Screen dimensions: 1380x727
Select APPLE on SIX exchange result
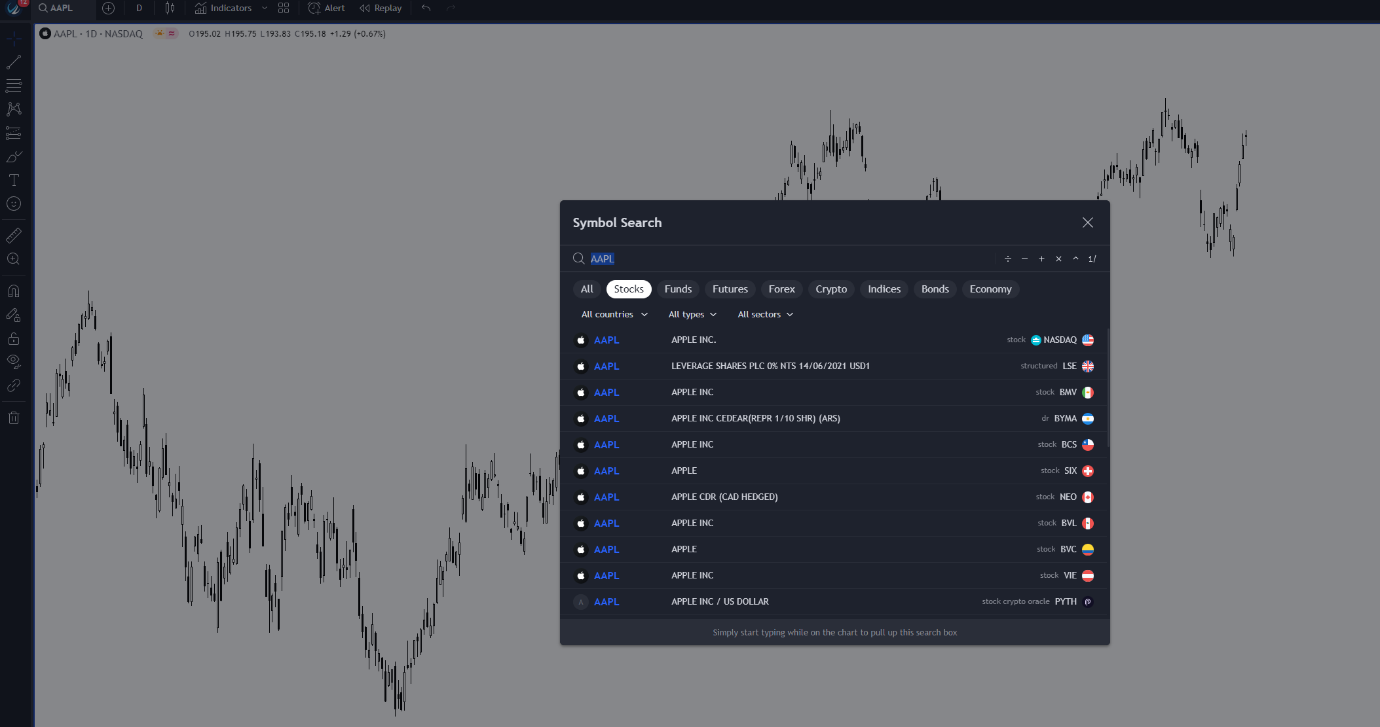pyautogui.click(x=834, y=471)
